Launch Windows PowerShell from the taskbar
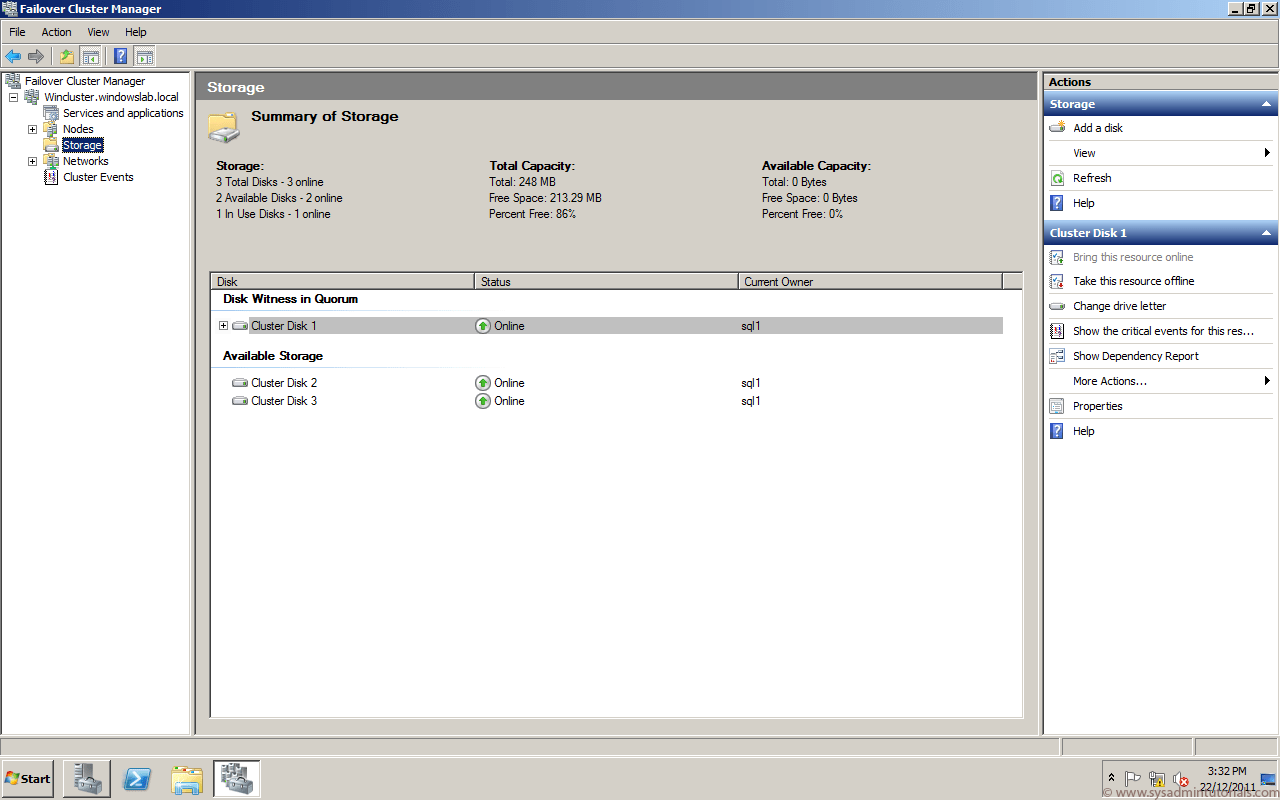 click(x=137, y=778)
